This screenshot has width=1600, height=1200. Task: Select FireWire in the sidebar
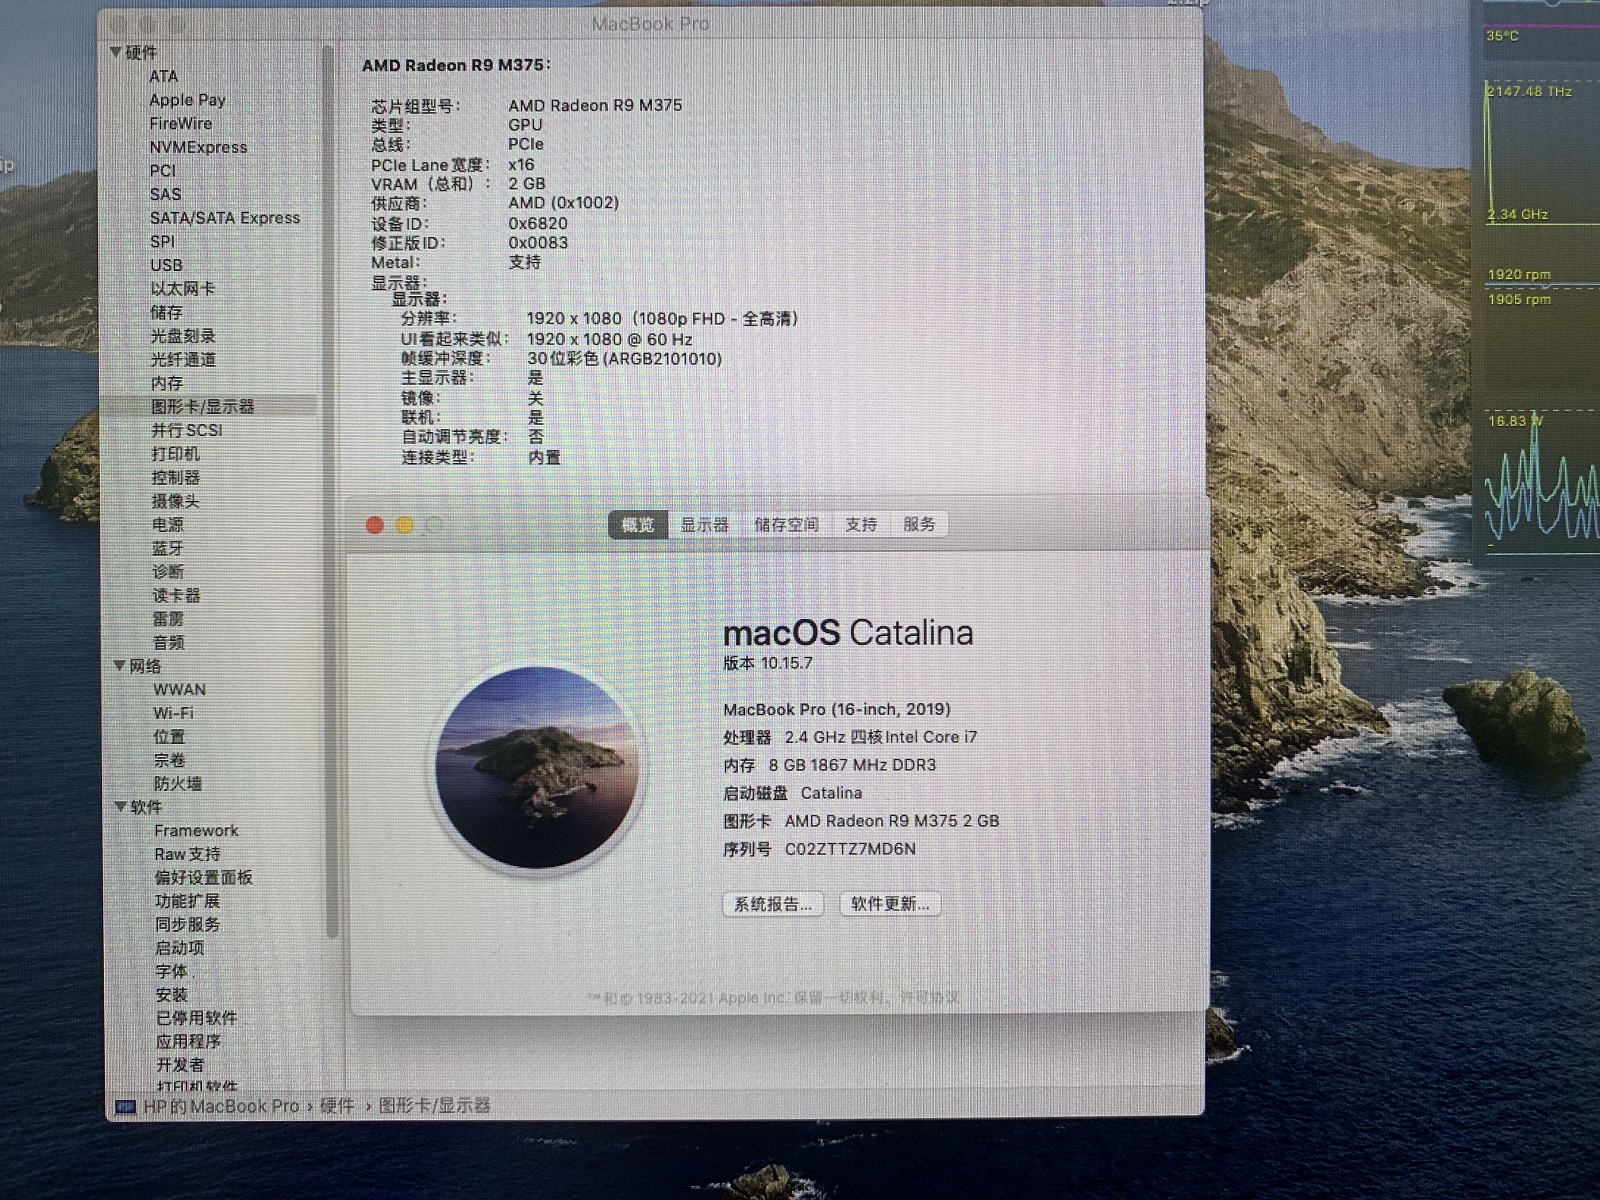[181, 123]
